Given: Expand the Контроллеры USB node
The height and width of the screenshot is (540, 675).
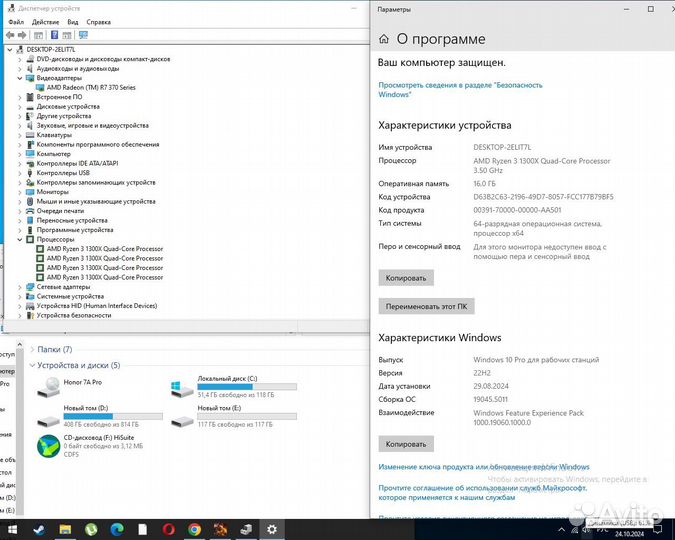Looking at the screenshot, I should (x=20, y=173).
